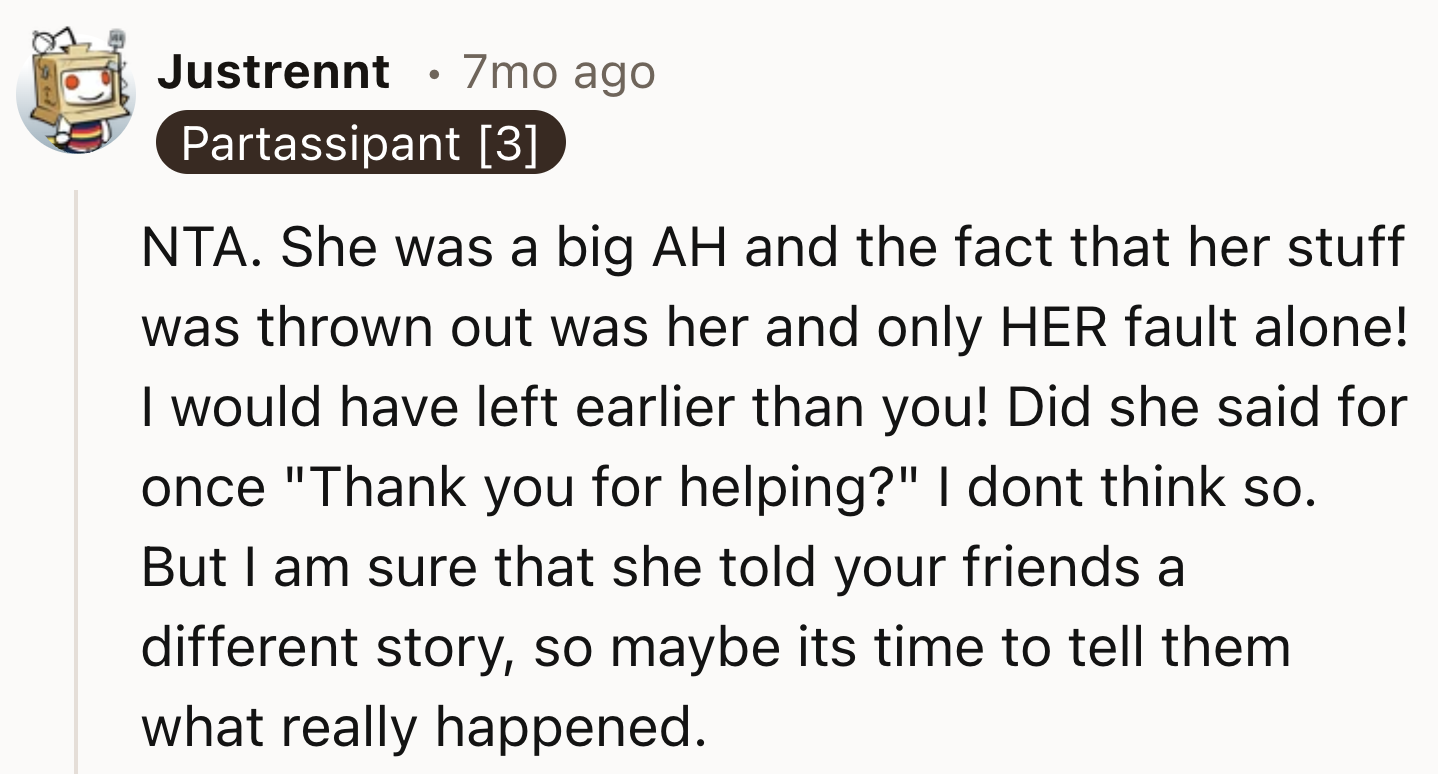Click the last line "what really happened."
Screen dimensions: 1438x774
coord(416,728)
